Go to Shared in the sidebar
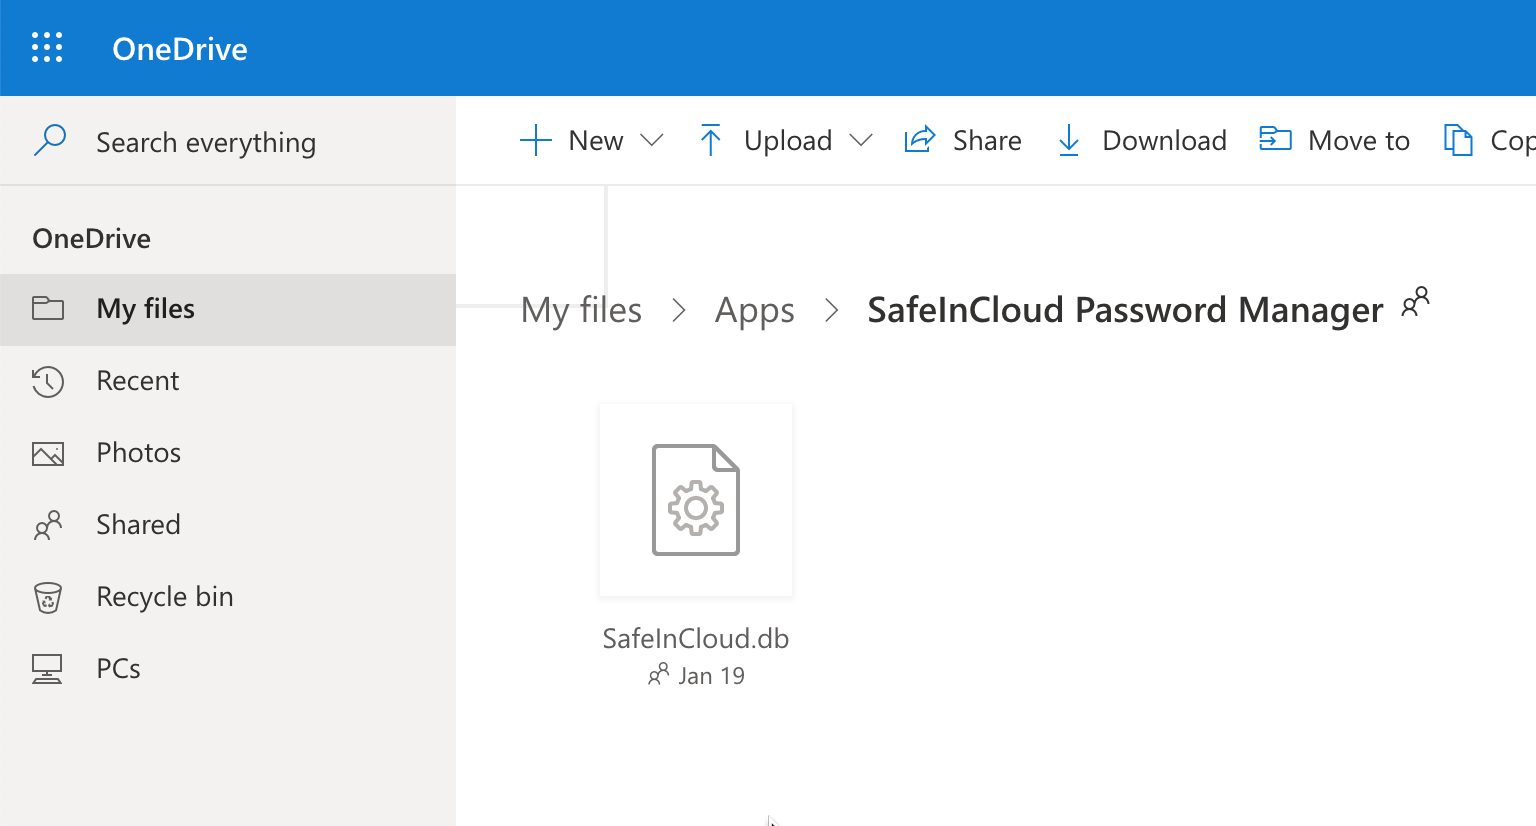1536x826 pixels. pyautogui.click(x=138, y=525)
